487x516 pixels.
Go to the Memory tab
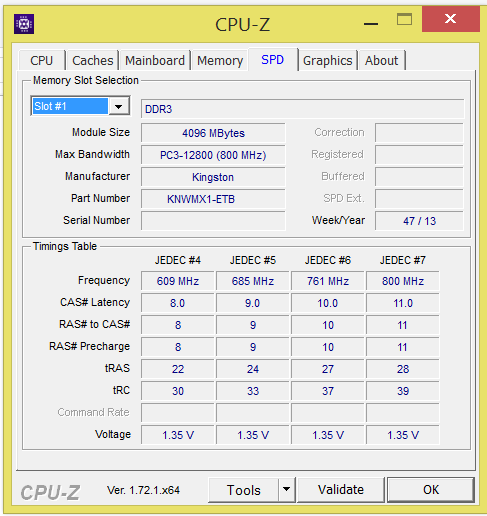pos(220,61)
